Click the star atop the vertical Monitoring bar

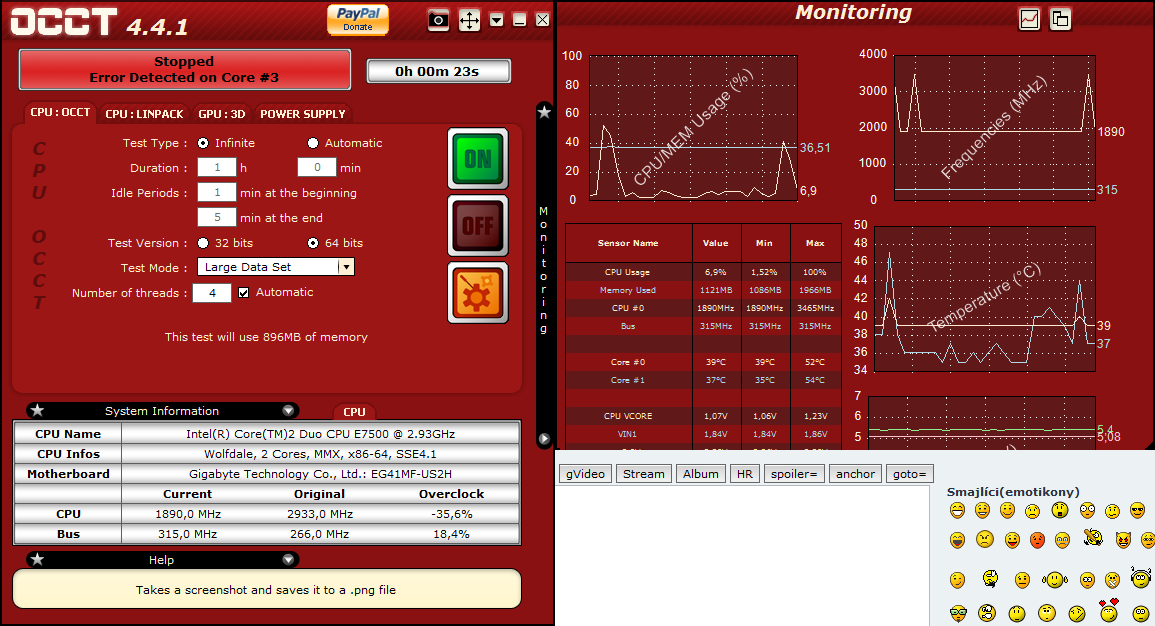(x=544, y=112)
